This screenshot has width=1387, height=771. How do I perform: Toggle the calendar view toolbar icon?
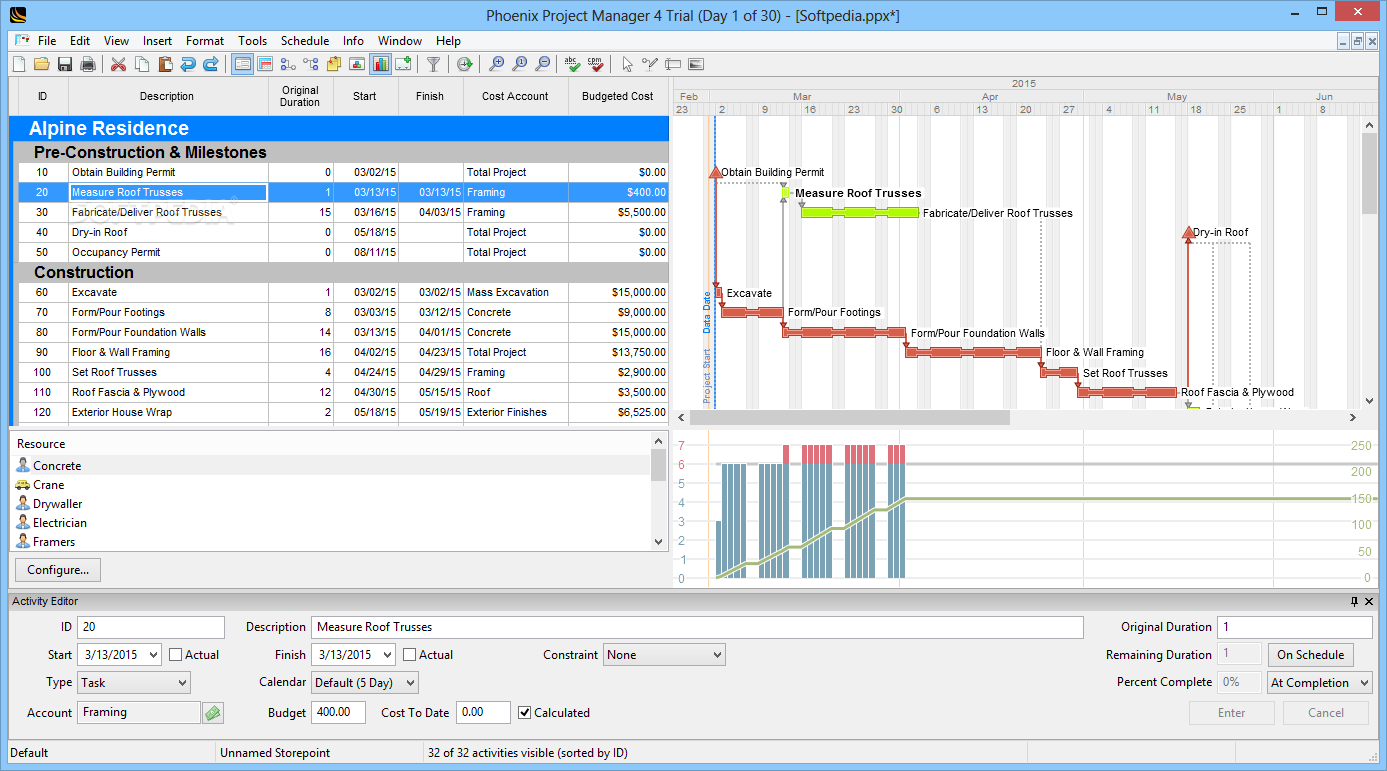265,64
